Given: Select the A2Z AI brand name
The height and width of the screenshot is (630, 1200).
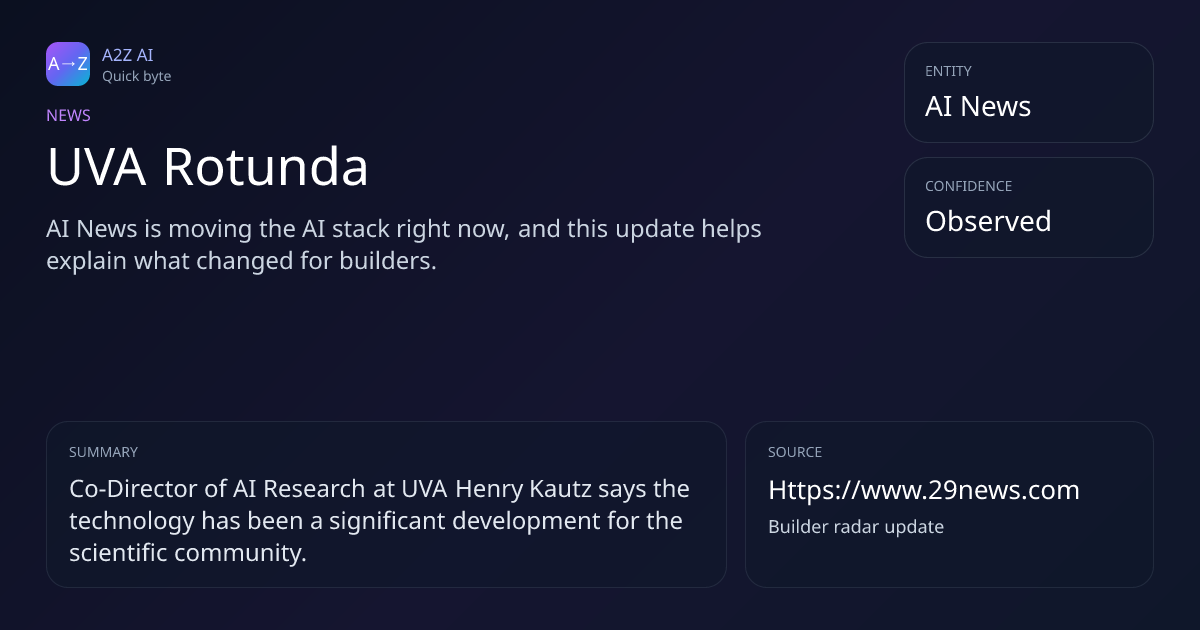Looking at the screenshot, I should click(127, 55).
